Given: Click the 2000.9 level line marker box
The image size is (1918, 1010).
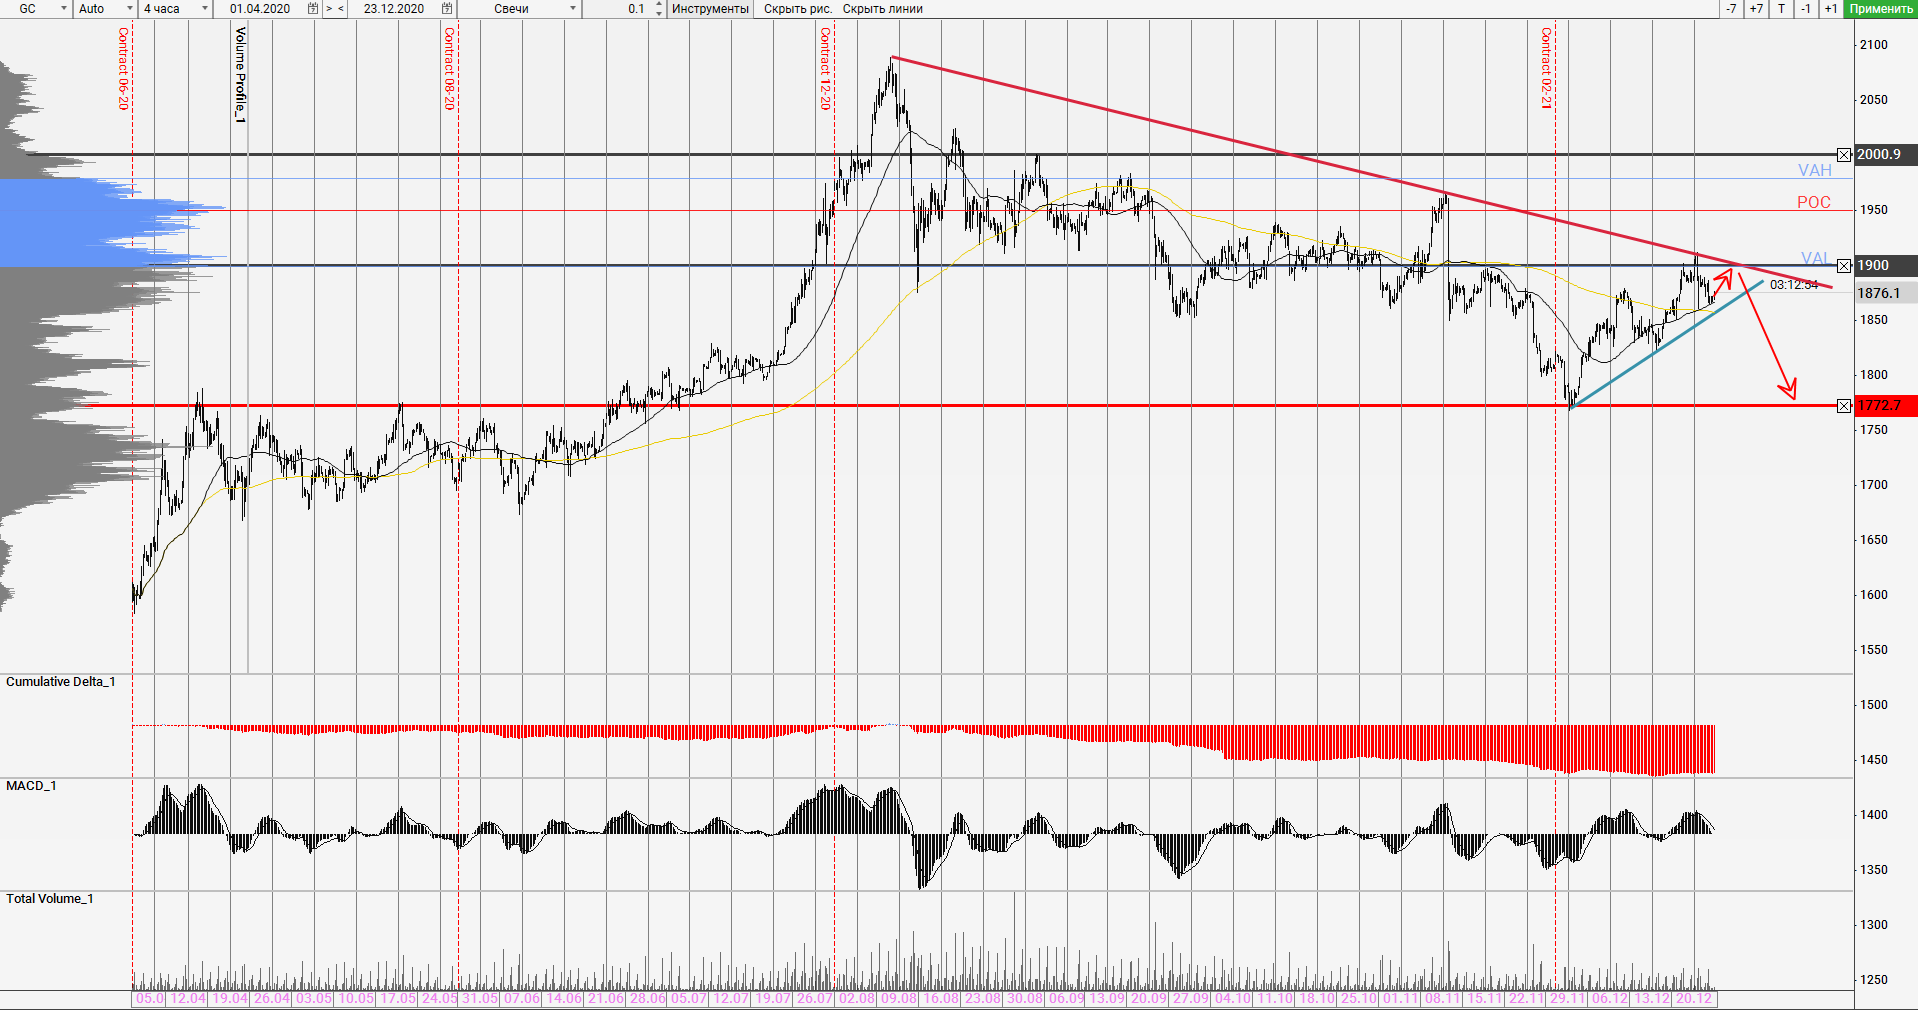Looking at the screenshot, I should tap(1844, 155).
